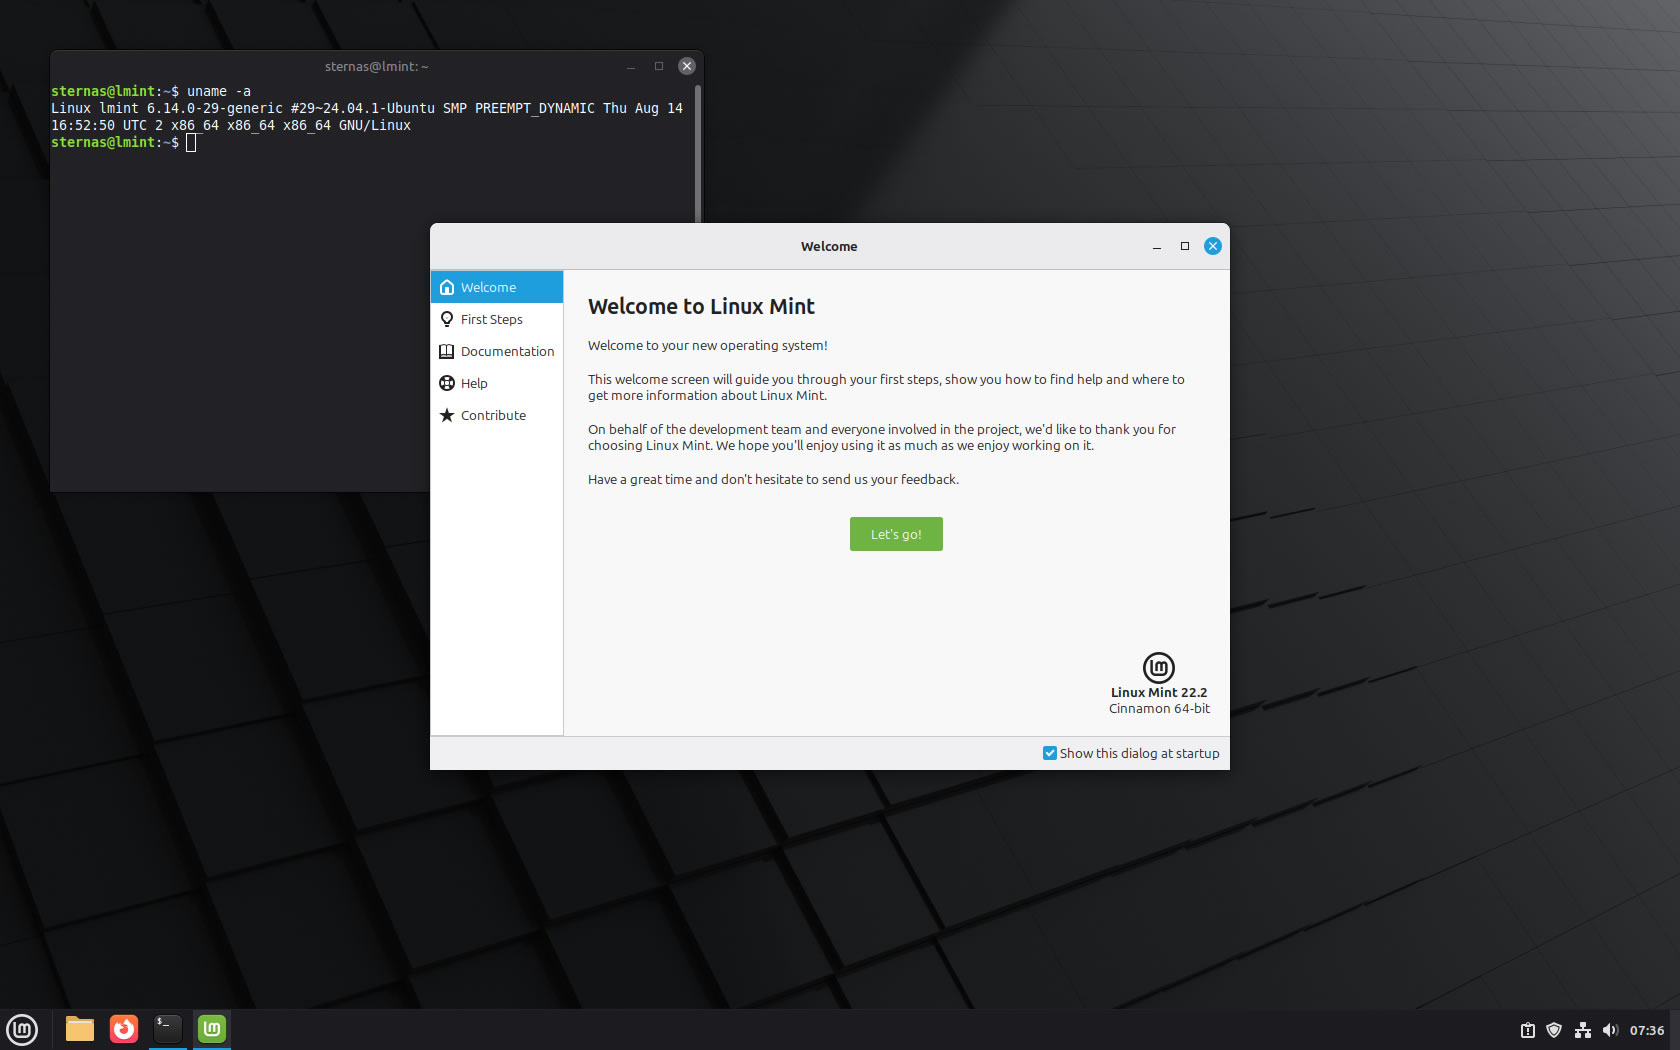The height and width of the screenshot is (1050, 1680).
Task: Click the terminal's vertical scrollbar
Action: pyautogui.click(x=698, y=154)
